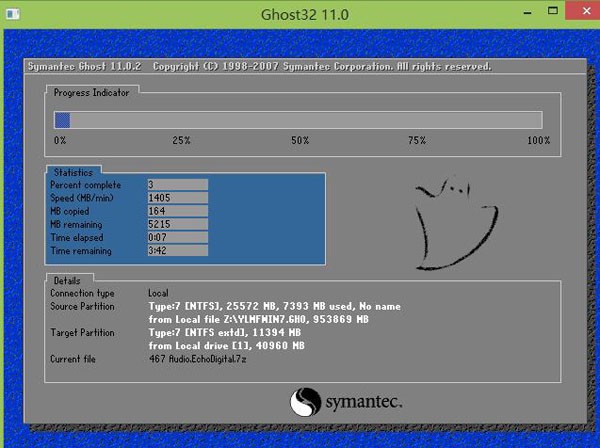Click the 75% progress scale label

click(x=417, y=140)
